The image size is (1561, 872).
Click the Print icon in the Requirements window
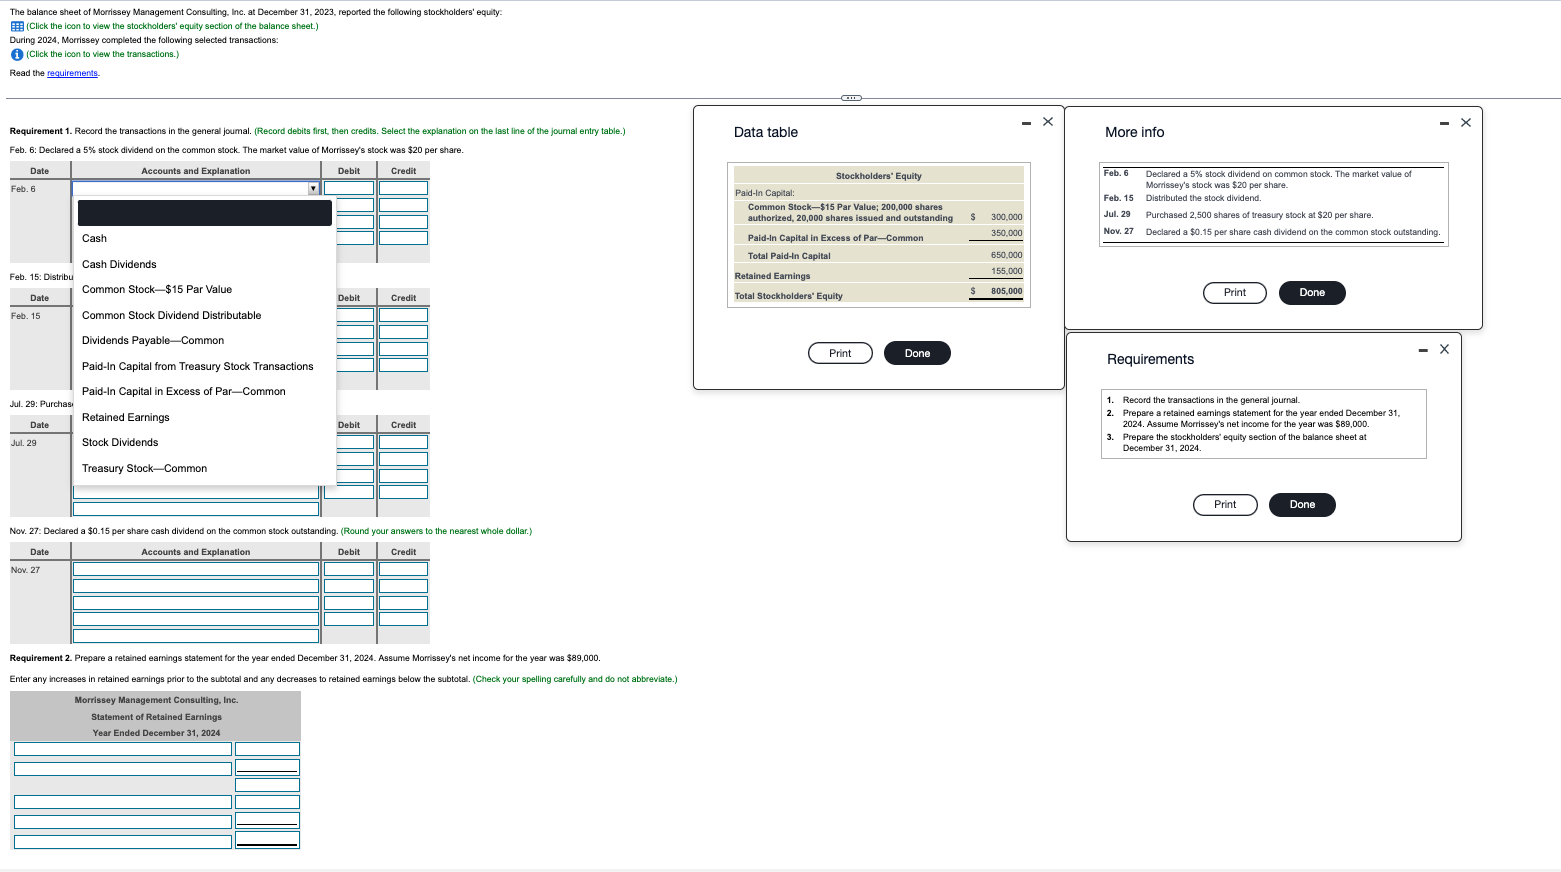click(1224, 504)
